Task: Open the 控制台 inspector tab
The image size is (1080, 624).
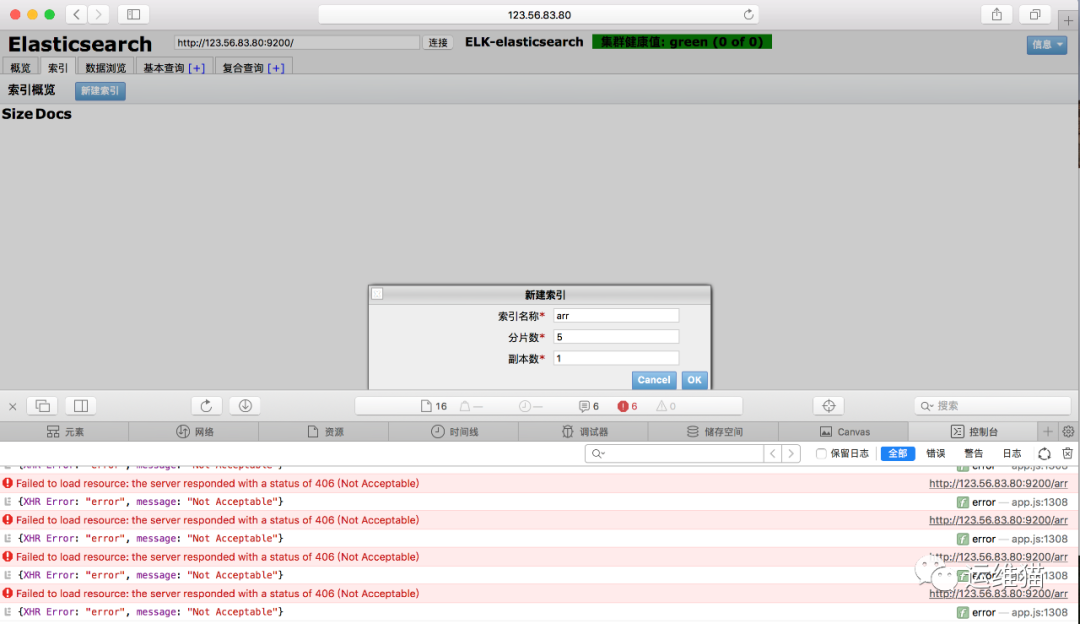Action: 974,432
